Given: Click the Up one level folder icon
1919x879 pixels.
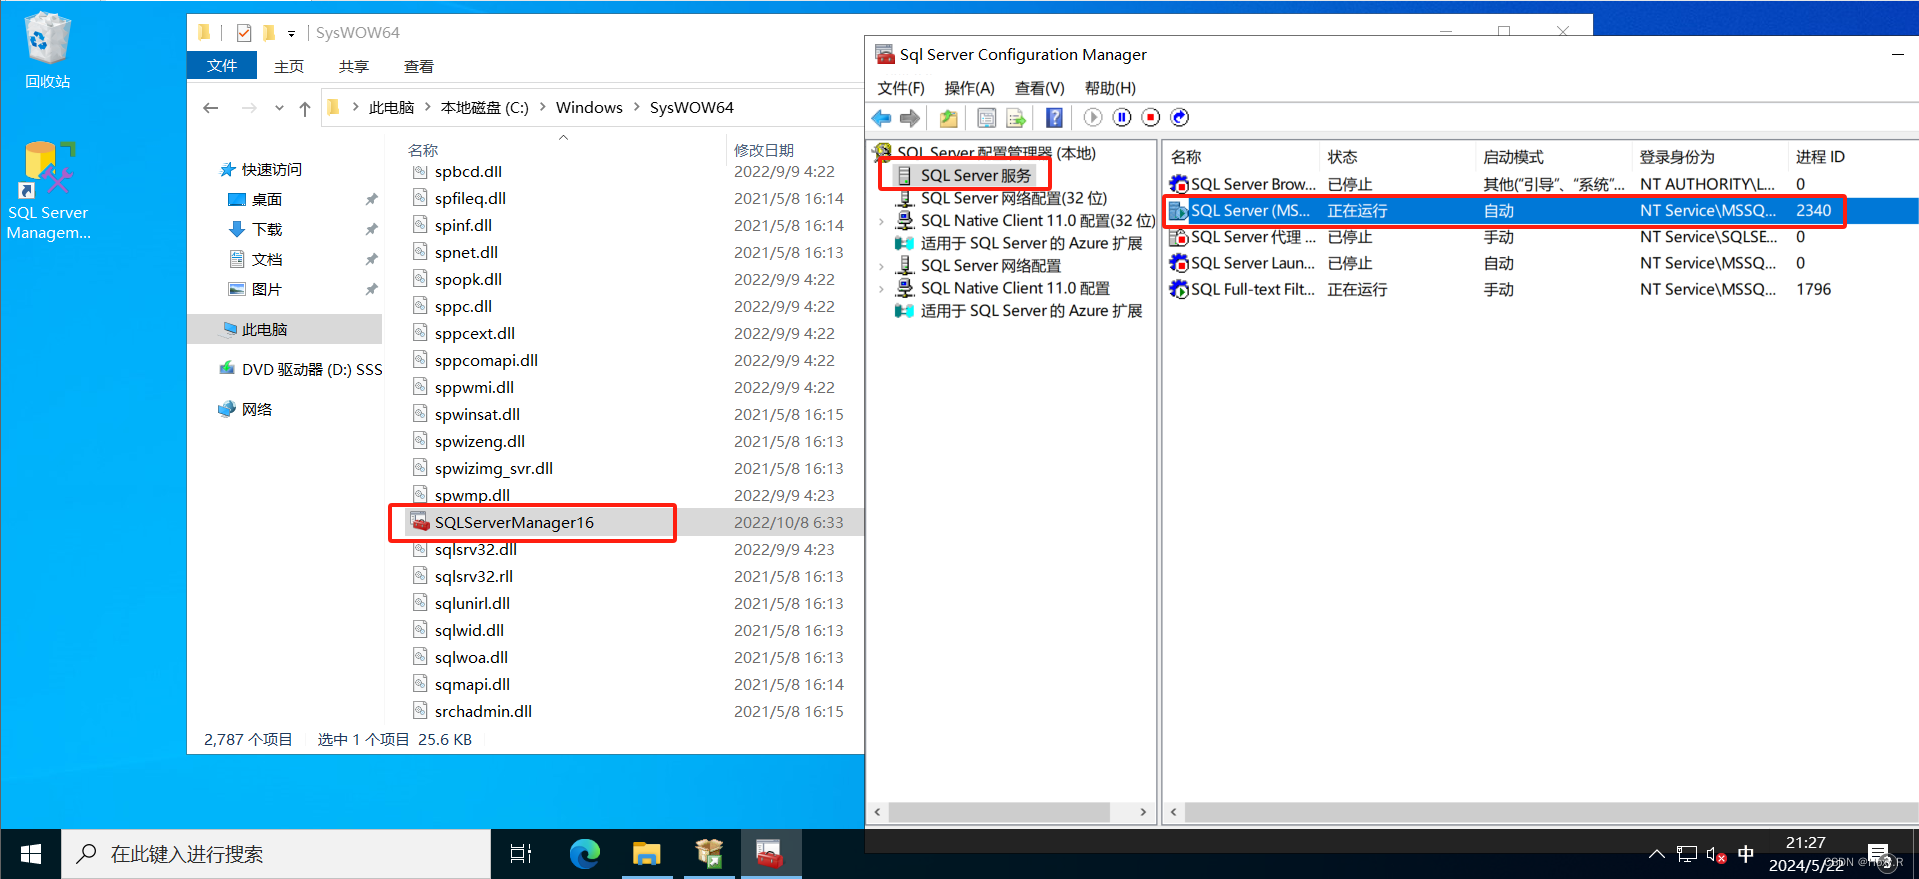Looking at the screenshot, I should 948,118.
